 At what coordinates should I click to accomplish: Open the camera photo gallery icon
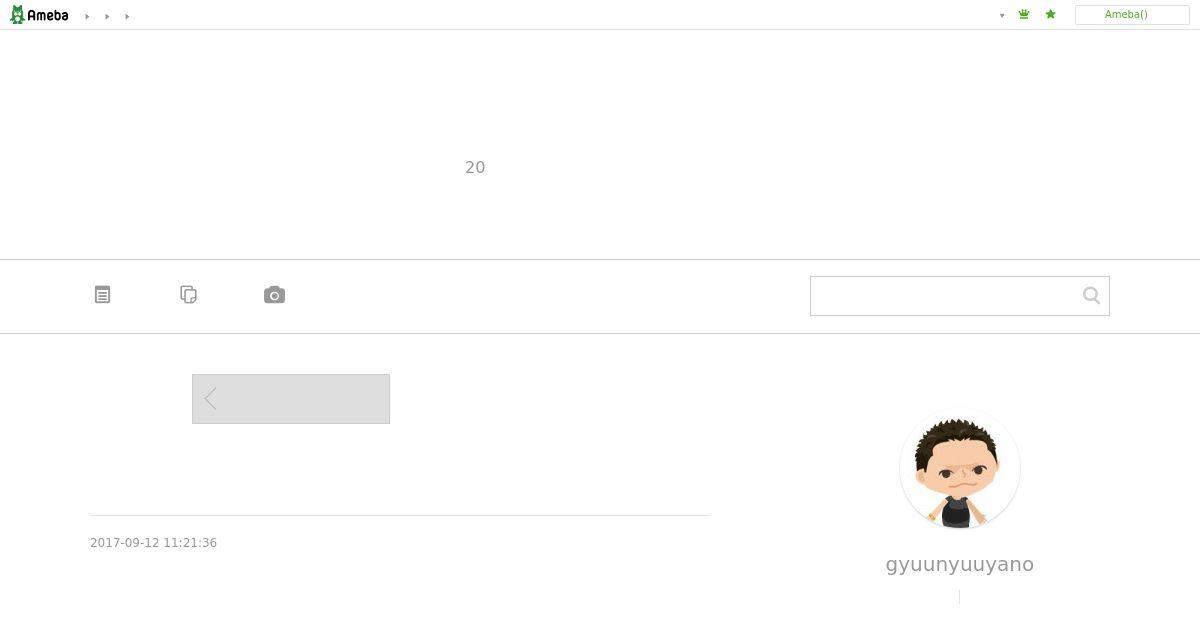tap(274, 295)
